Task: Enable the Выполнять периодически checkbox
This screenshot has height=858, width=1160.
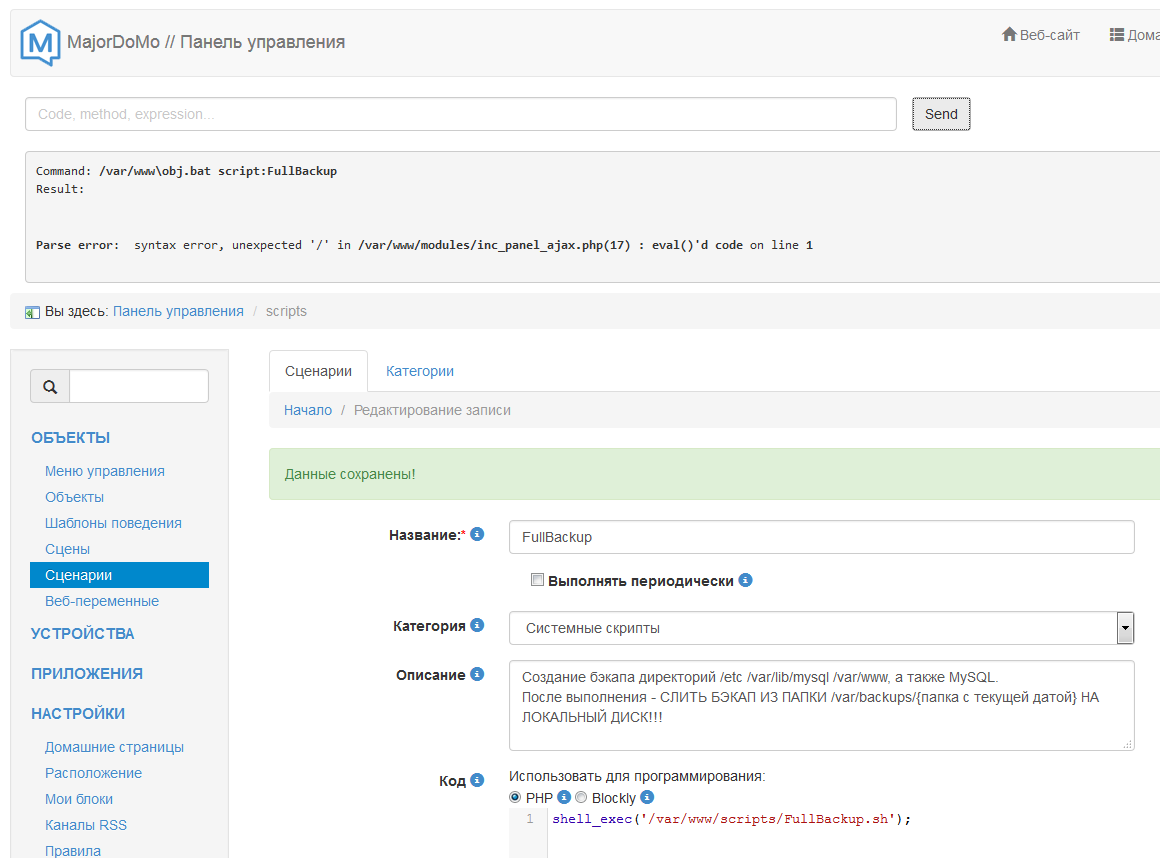Action: click(537, 580)
